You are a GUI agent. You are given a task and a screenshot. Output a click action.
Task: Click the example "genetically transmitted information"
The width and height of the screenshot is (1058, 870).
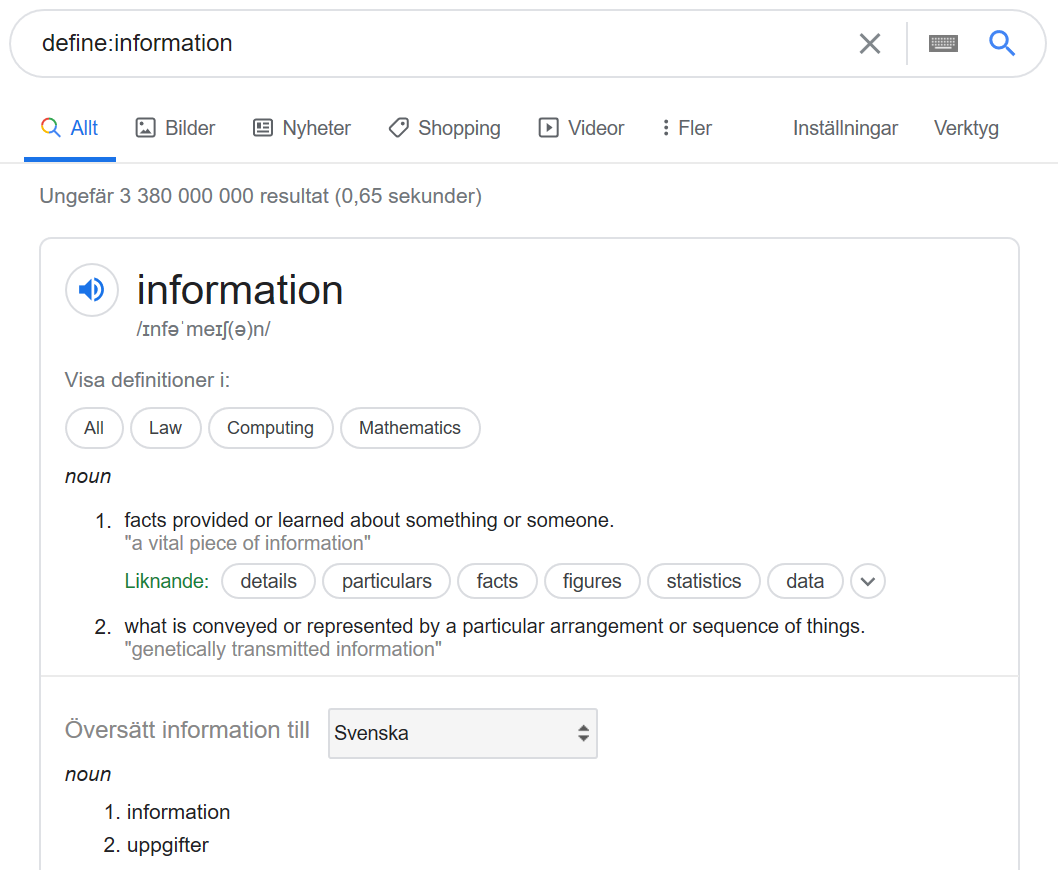coord(283,649)
